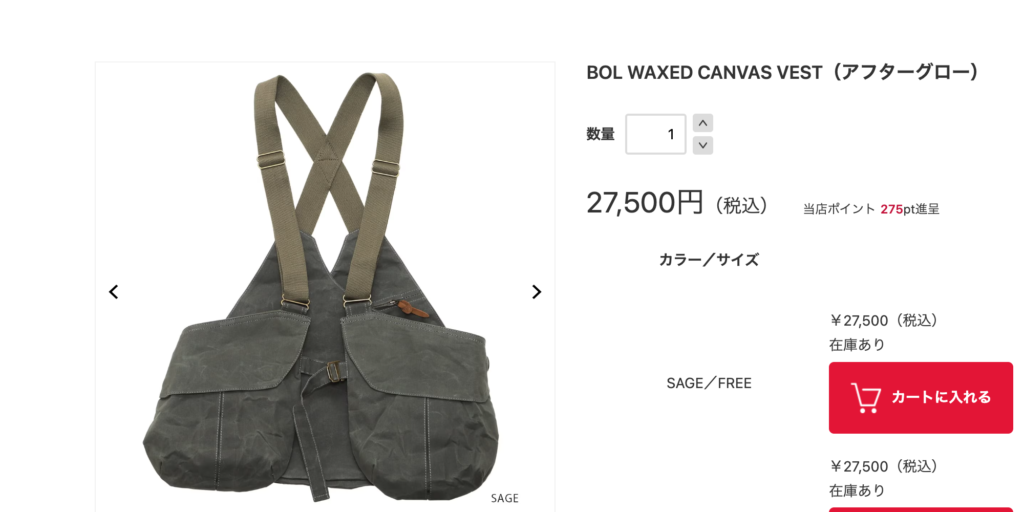This screenshot has width=1024, height=512.
Task: Select the SAGE／FREE variant label
Action: coord(709,383)
